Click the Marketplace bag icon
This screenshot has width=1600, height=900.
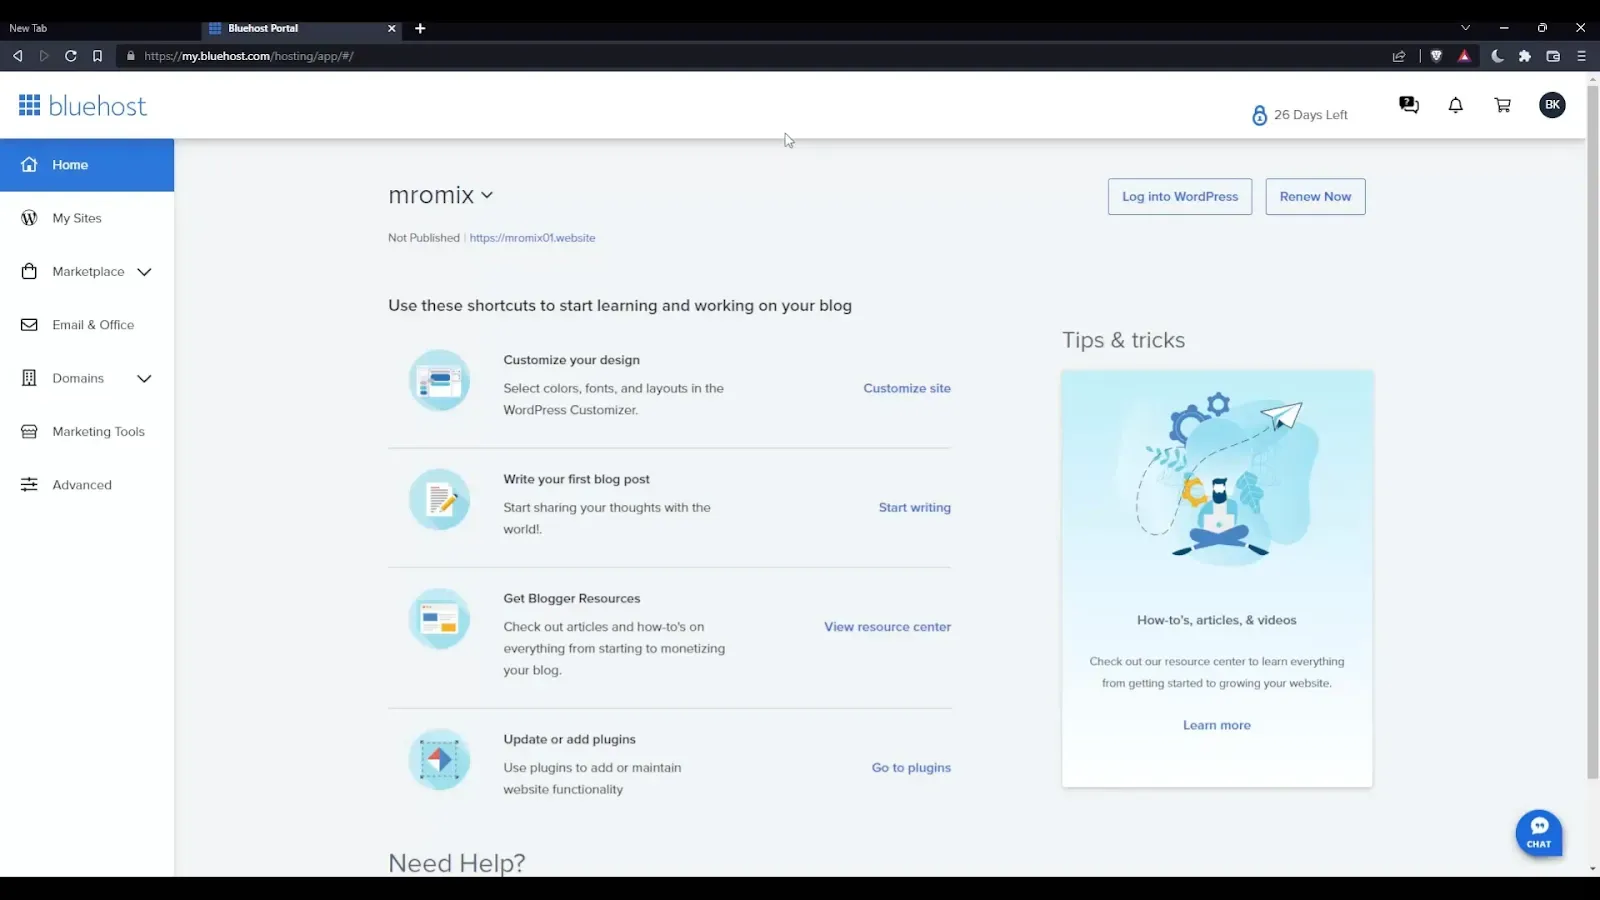(29, 272)
